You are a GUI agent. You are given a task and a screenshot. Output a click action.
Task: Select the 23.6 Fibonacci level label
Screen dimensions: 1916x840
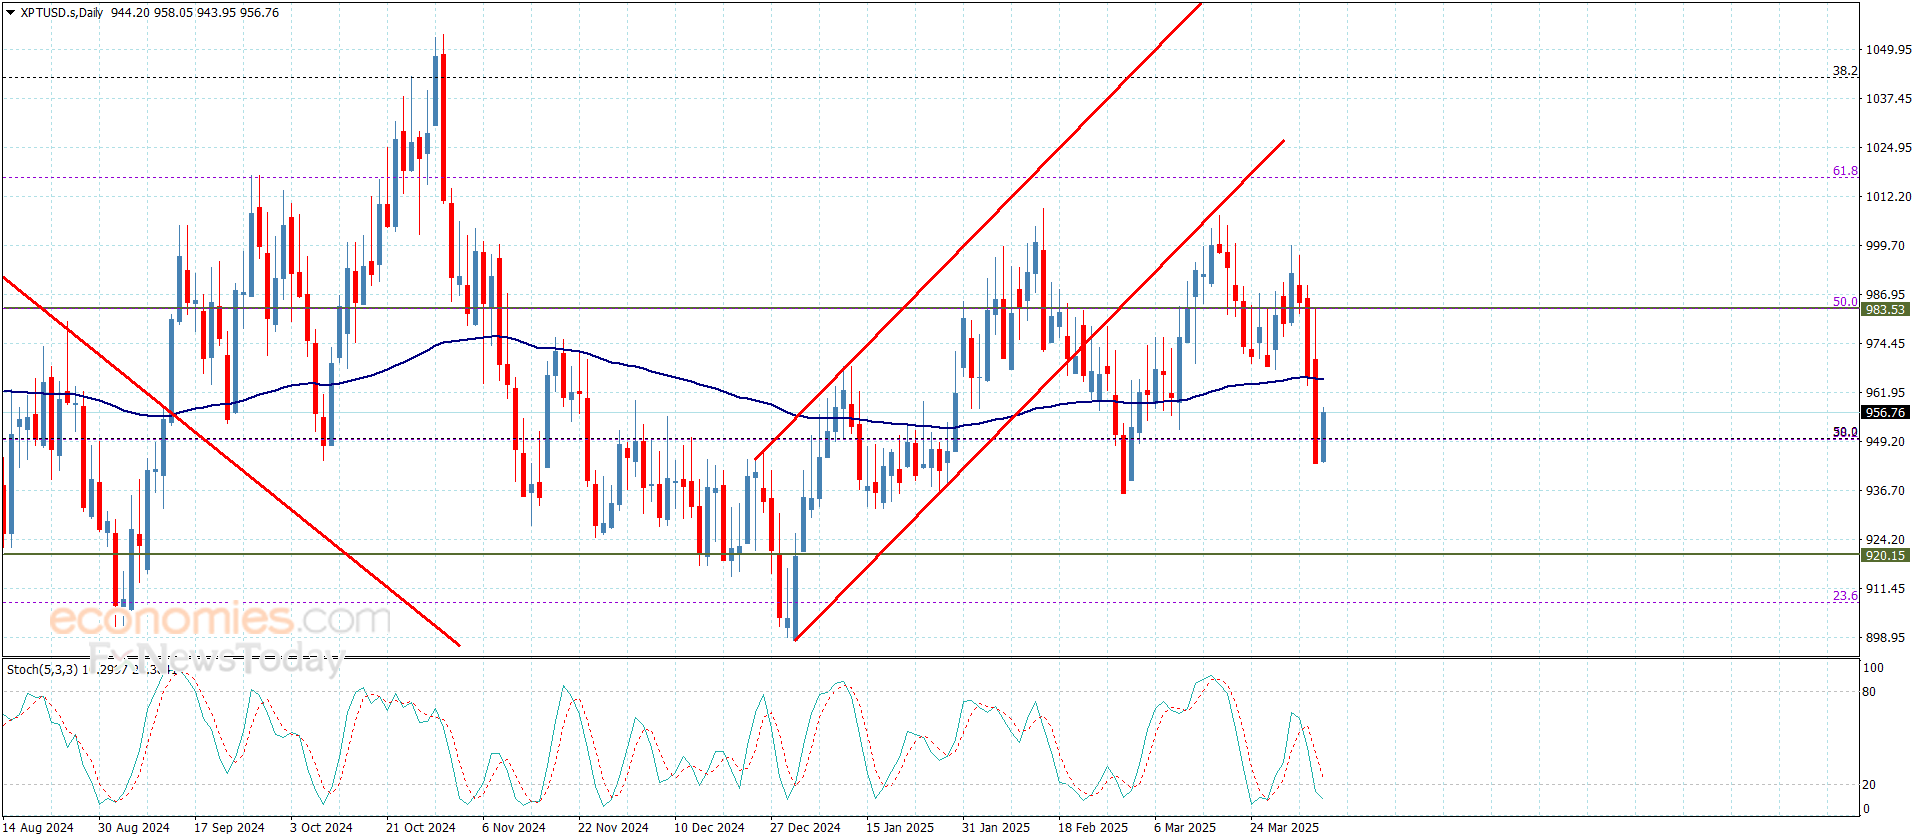pos(1845,596)
